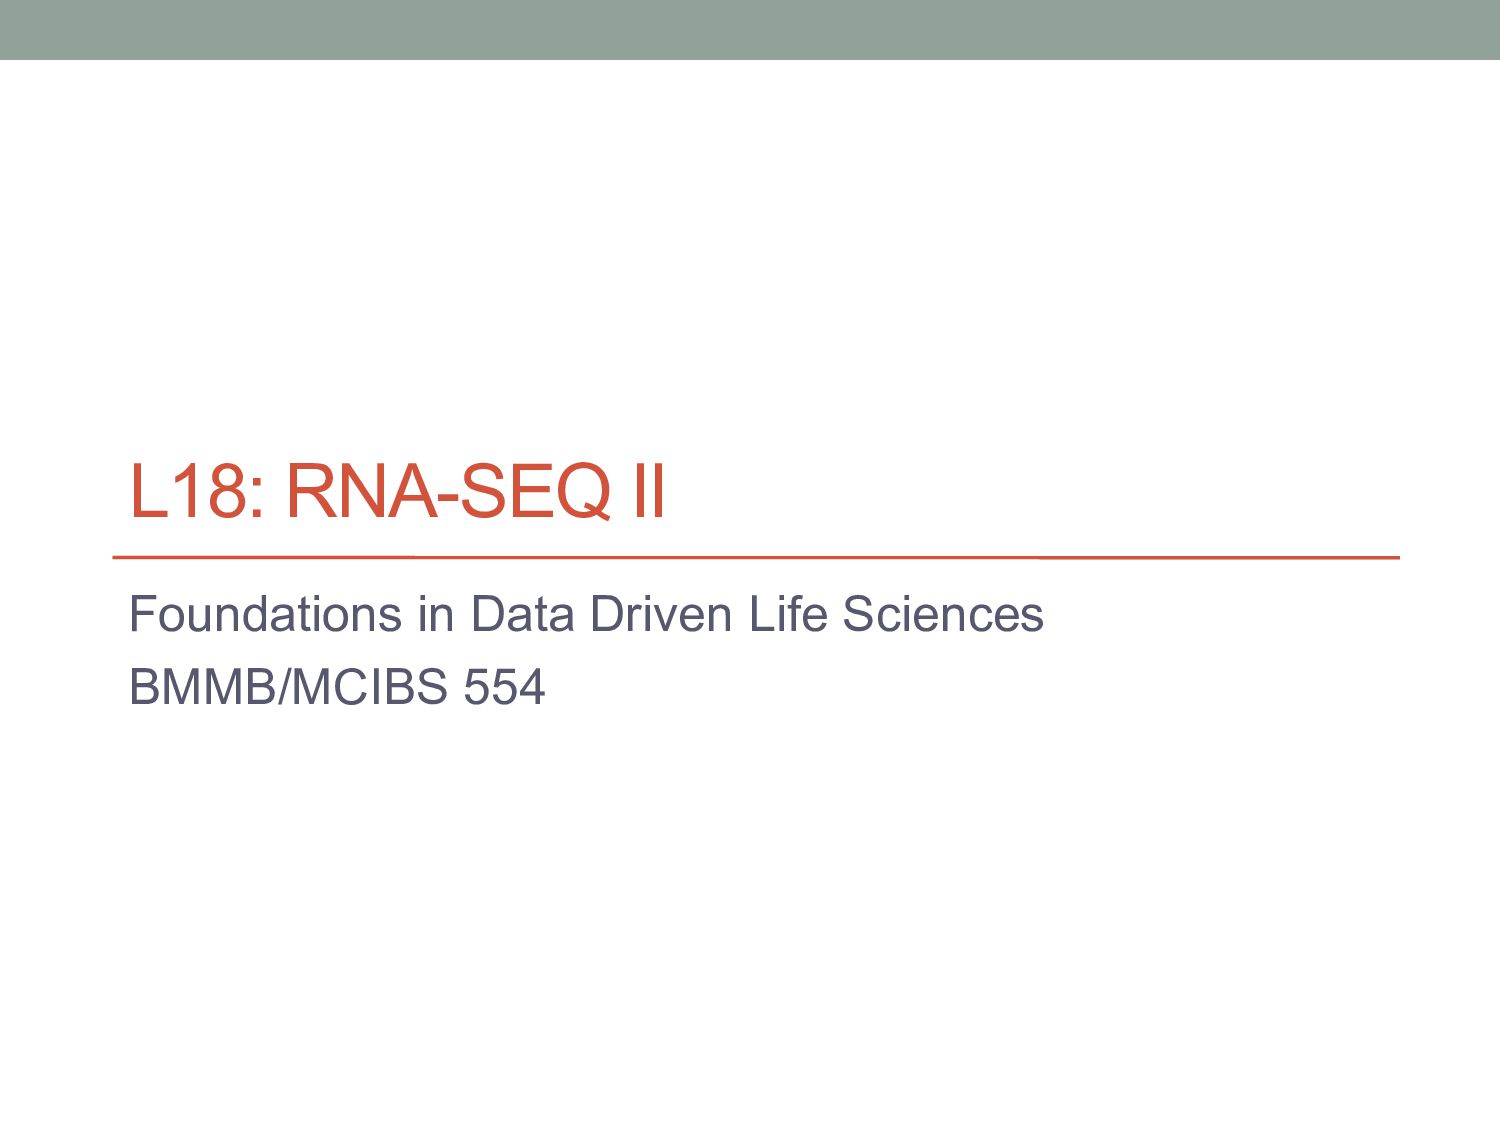Select the course code line 'BMMB/MCIBS 554'
This screenshot has height=1125, width=1500.
(337, 687)
